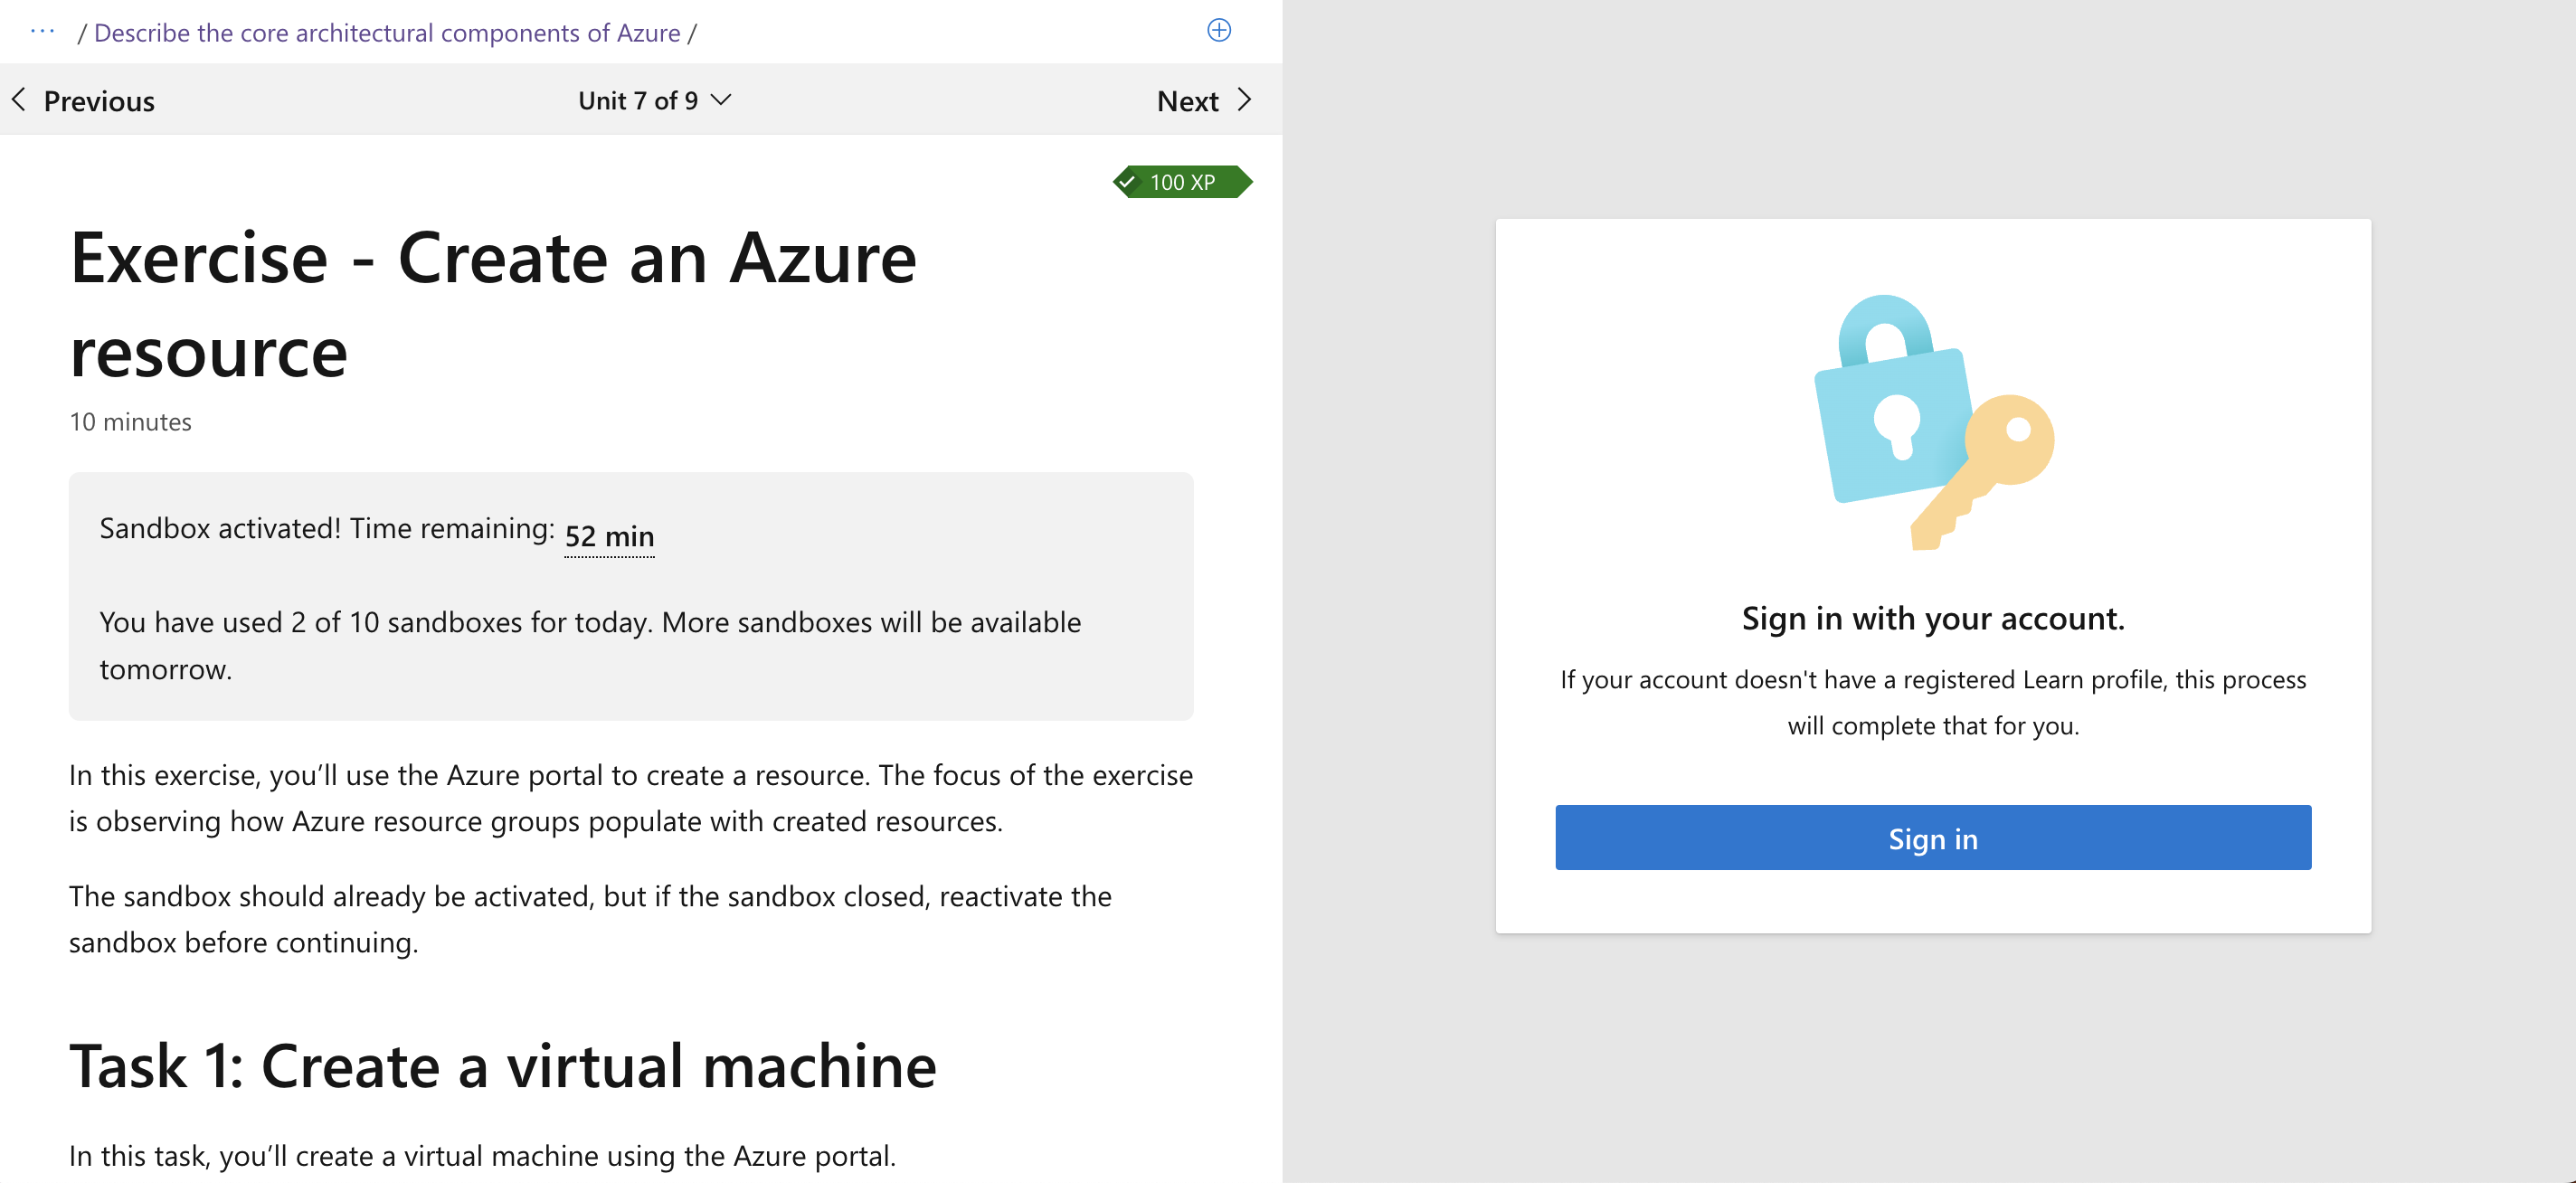
Task: Click the 'Task 1: Create a virtual machine' heading
Action: pos(503,1066)
